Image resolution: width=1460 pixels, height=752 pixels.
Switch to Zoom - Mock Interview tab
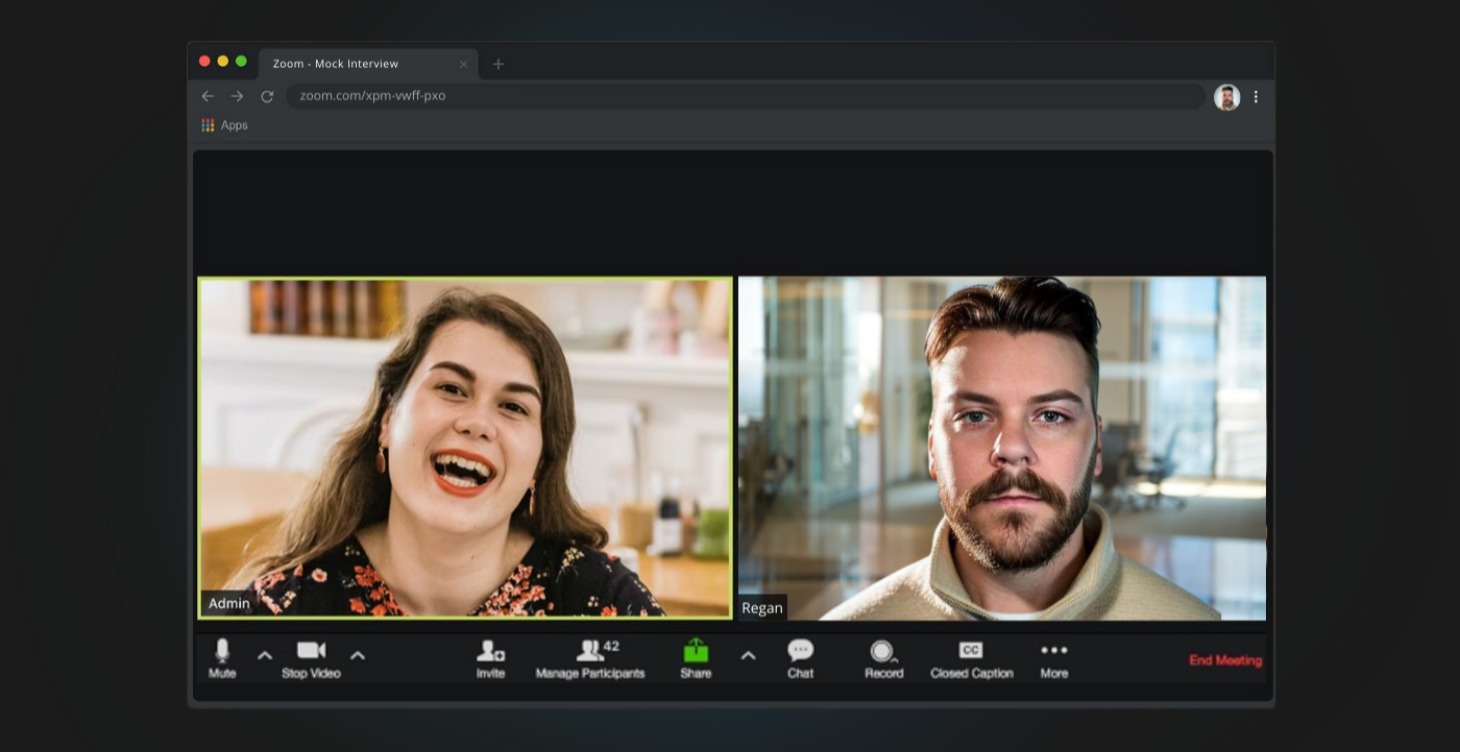368,64
